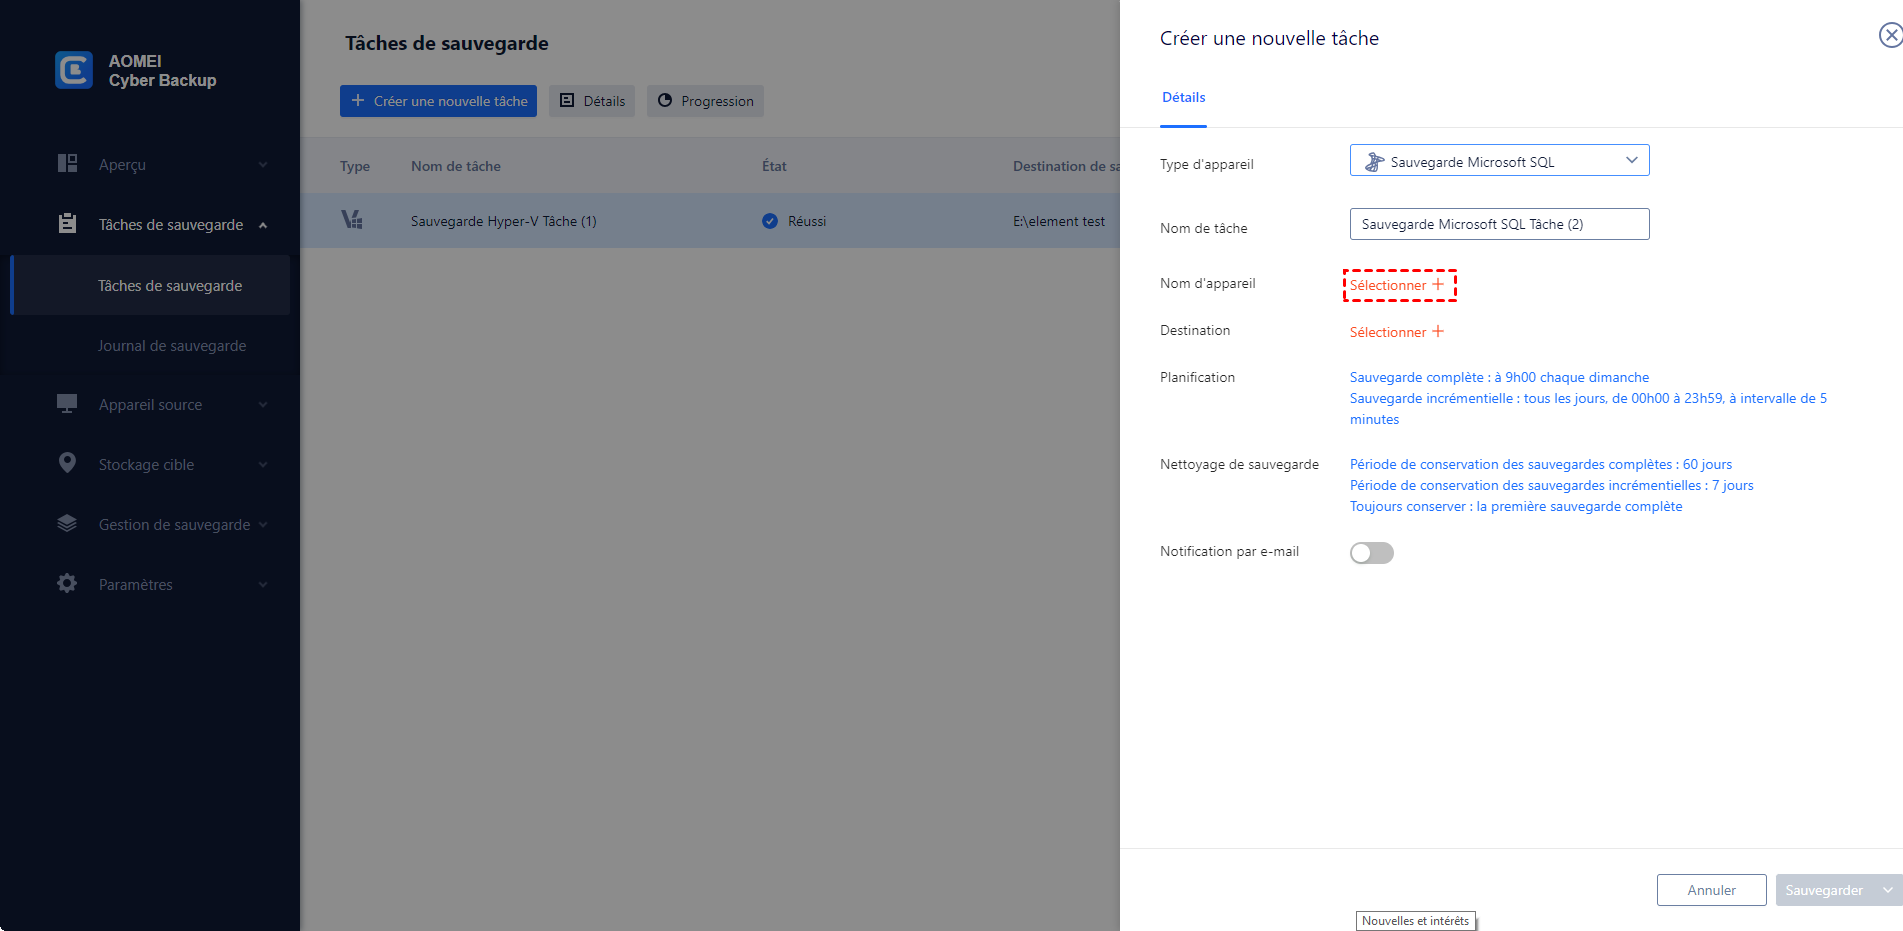Image resolution: width=1903 pixels, height=931 pixels.
Task: Click the Réussi status text
Action: [807, 221]
